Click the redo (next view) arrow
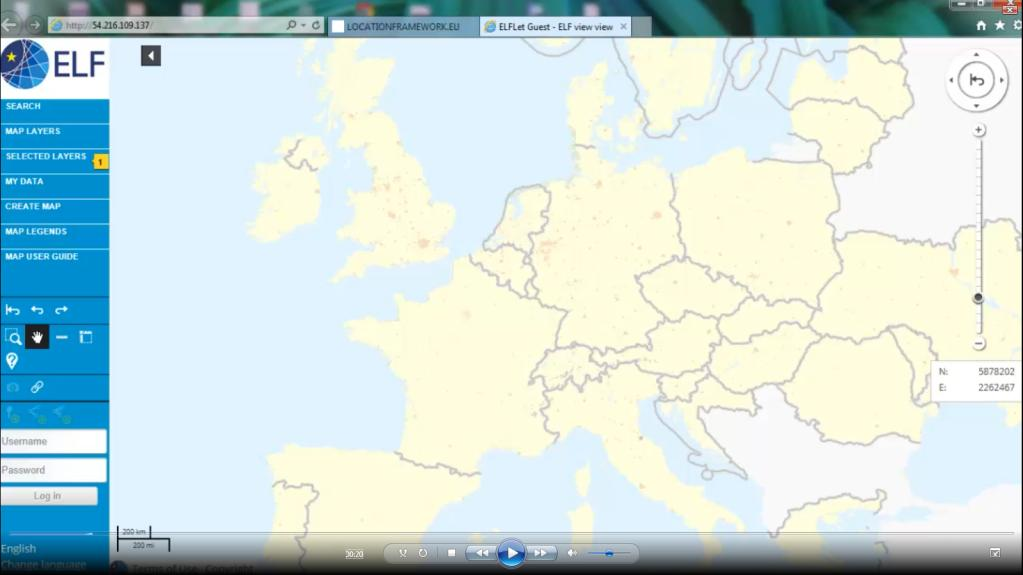1023x575 pixels. [61, 310]
